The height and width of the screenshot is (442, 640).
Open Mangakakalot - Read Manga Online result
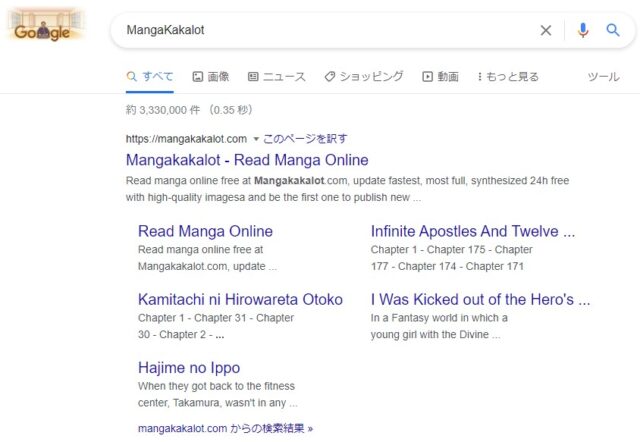point(247,160)
